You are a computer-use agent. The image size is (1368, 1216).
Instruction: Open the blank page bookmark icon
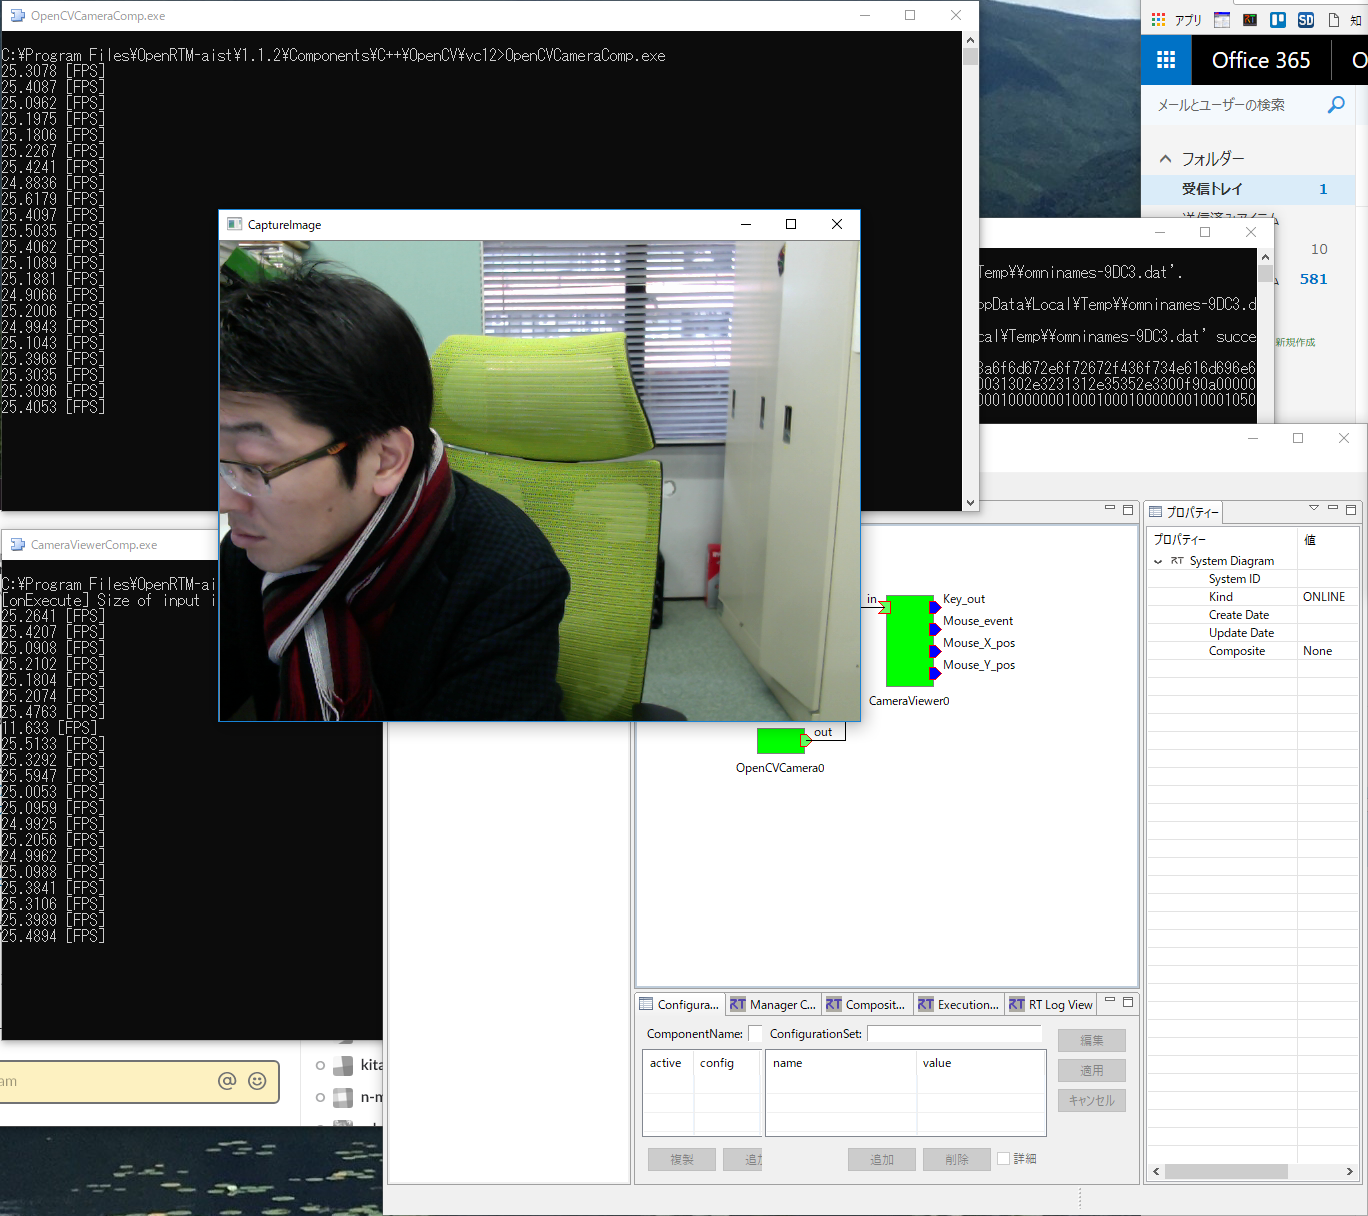click(1334, 20)
